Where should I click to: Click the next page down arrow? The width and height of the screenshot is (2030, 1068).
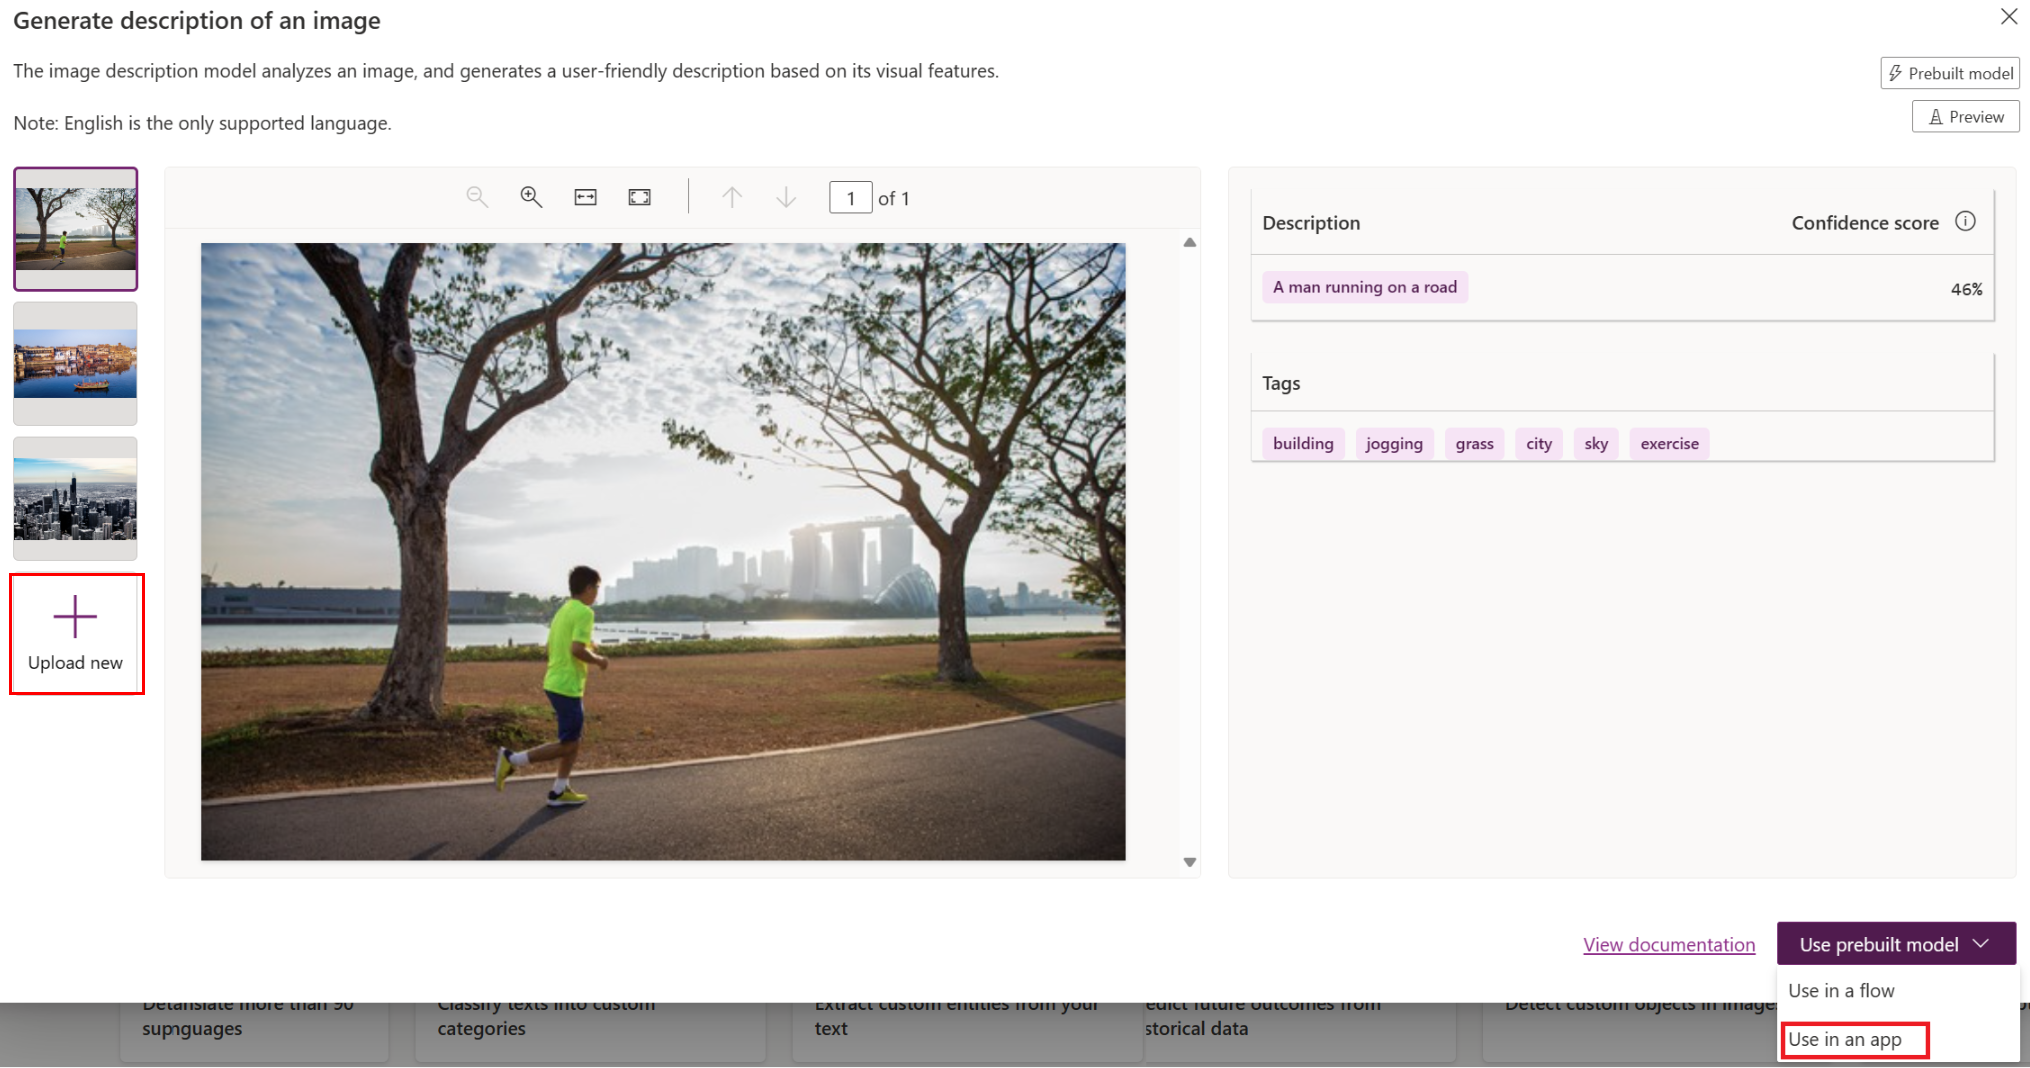pos(787,197)
